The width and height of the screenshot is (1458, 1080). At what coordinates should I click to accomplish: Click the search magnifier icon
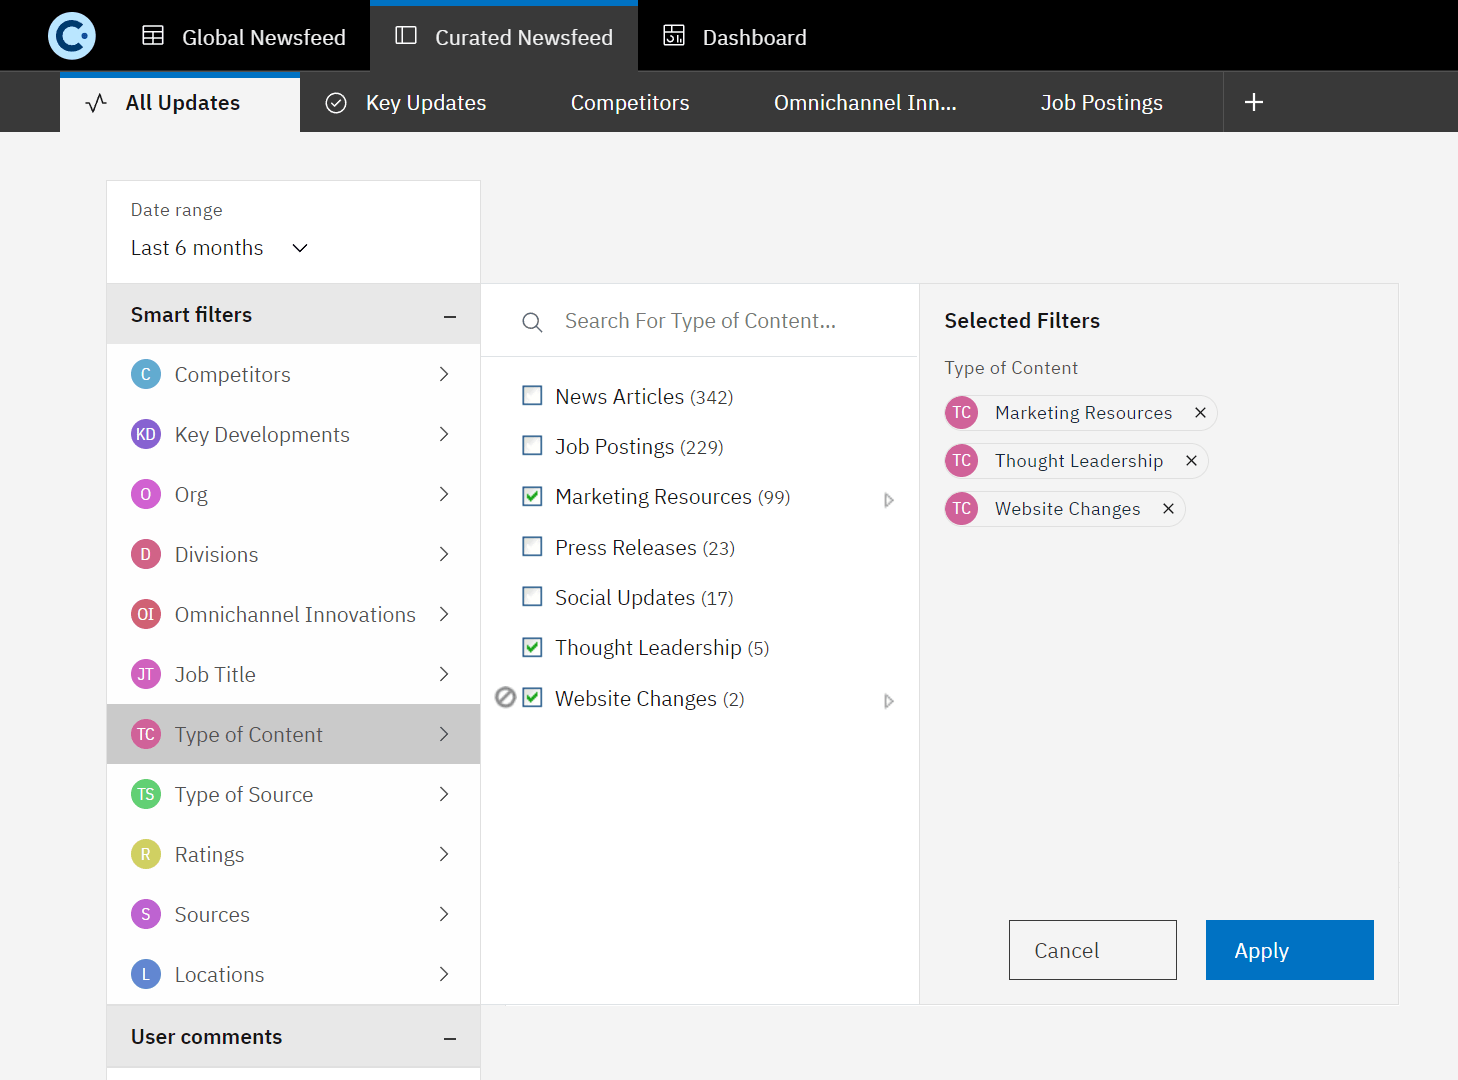[532, 322]
